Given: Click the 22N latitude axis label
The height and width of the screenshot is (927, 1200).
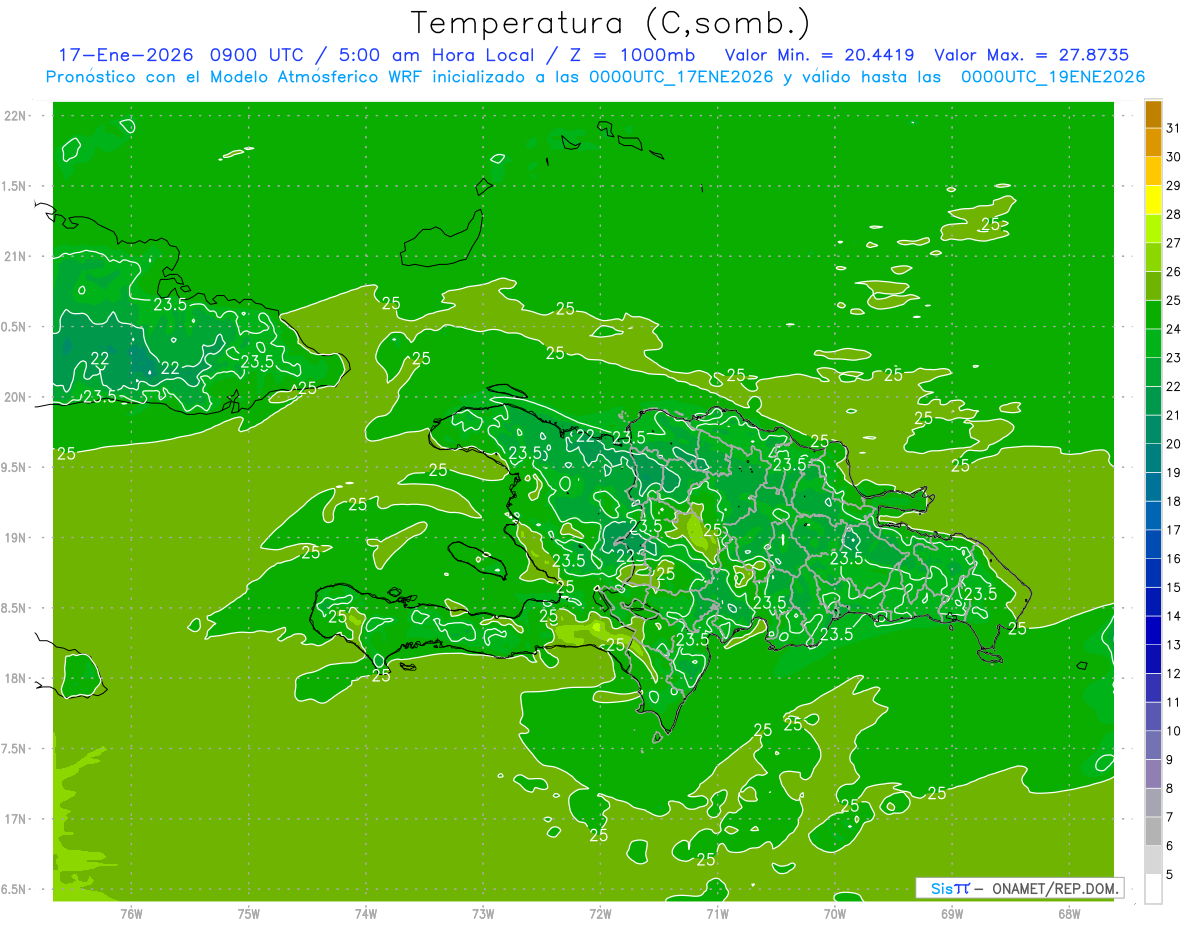Looking at the screenshot, I should pos(15,115).
